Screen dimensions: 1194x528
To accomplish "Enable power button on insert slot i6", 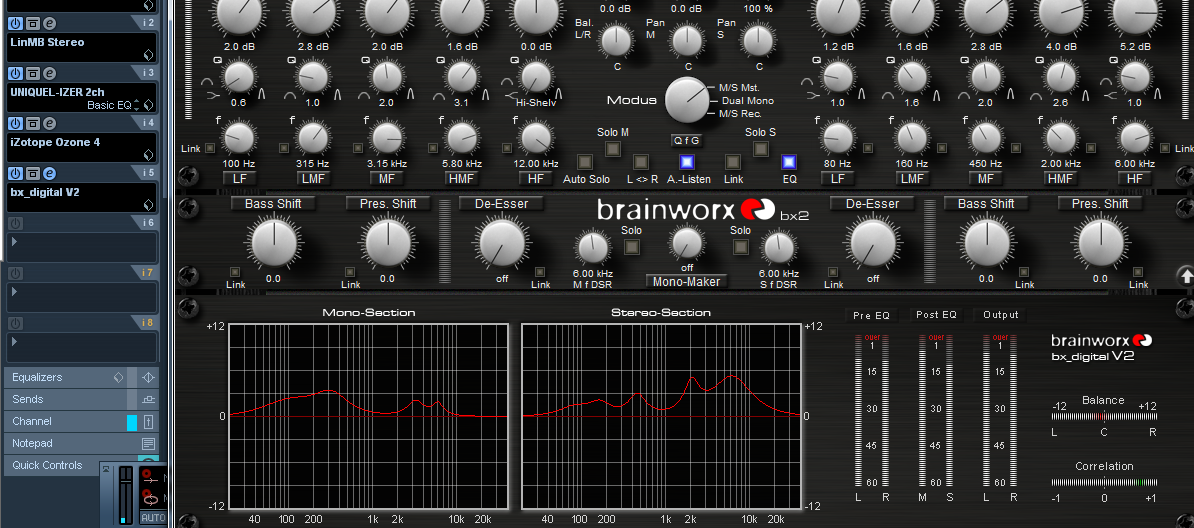I will (14, 223).
